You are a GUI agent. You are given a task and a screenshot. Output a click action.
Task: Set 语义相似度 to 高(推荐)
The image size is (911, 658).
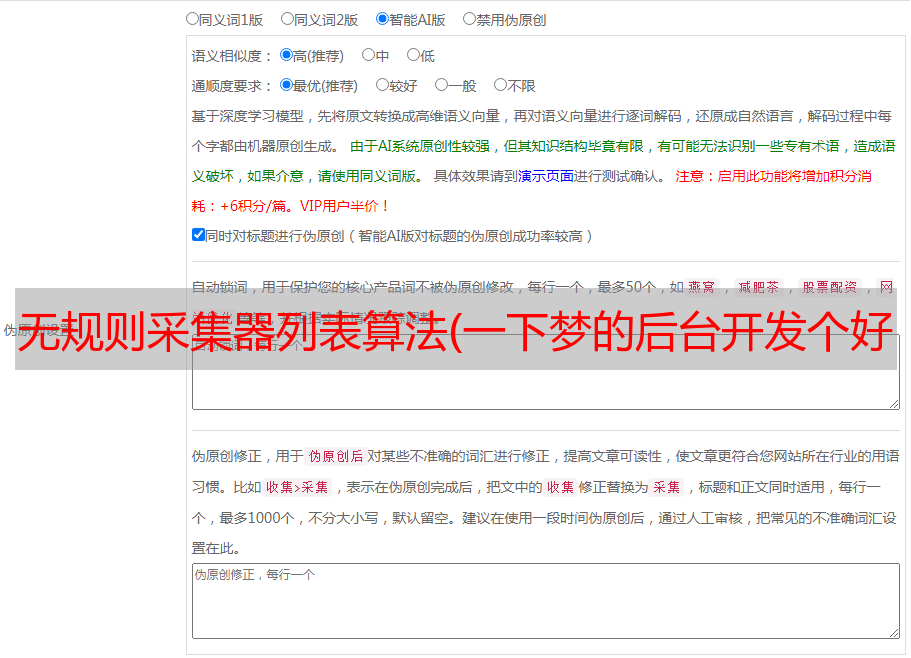[286, 55]
